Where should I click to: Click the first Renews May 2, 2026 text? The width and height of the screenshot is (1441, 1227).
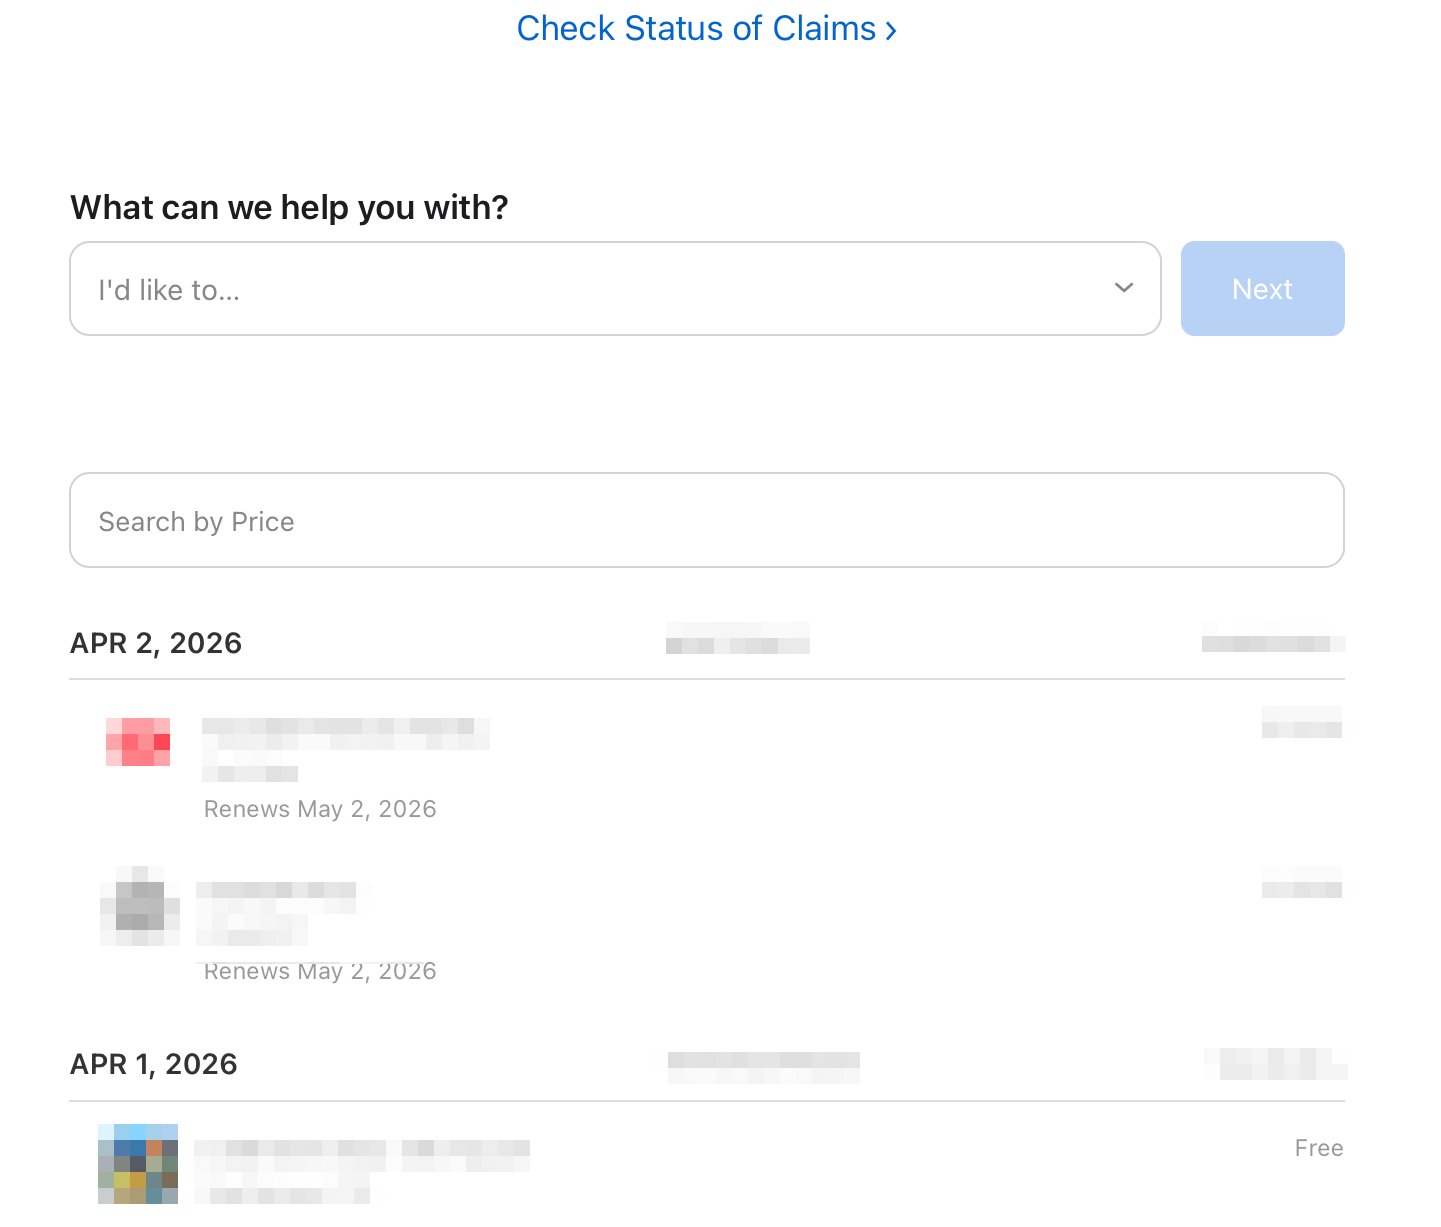pyautogui.click(x=320, y=809)
